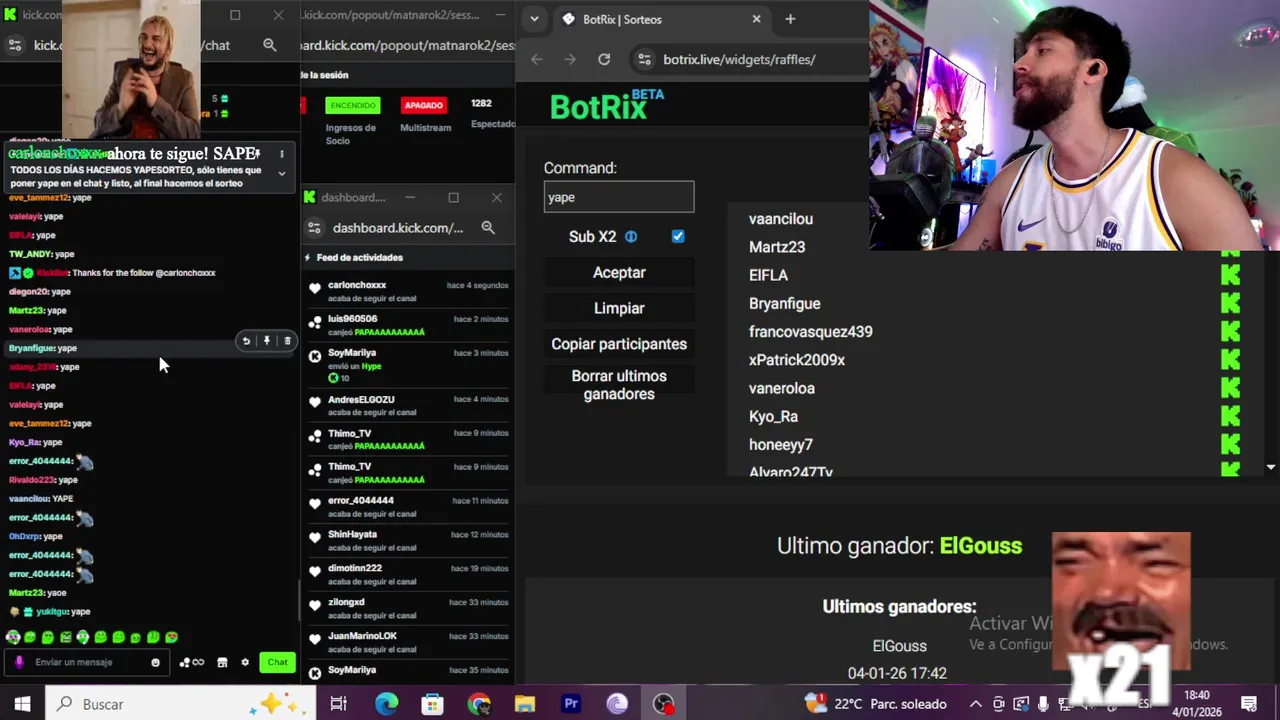Open File Explorer from taskbar
Viewport: 1280px width, 720px height.
point(525,704)
